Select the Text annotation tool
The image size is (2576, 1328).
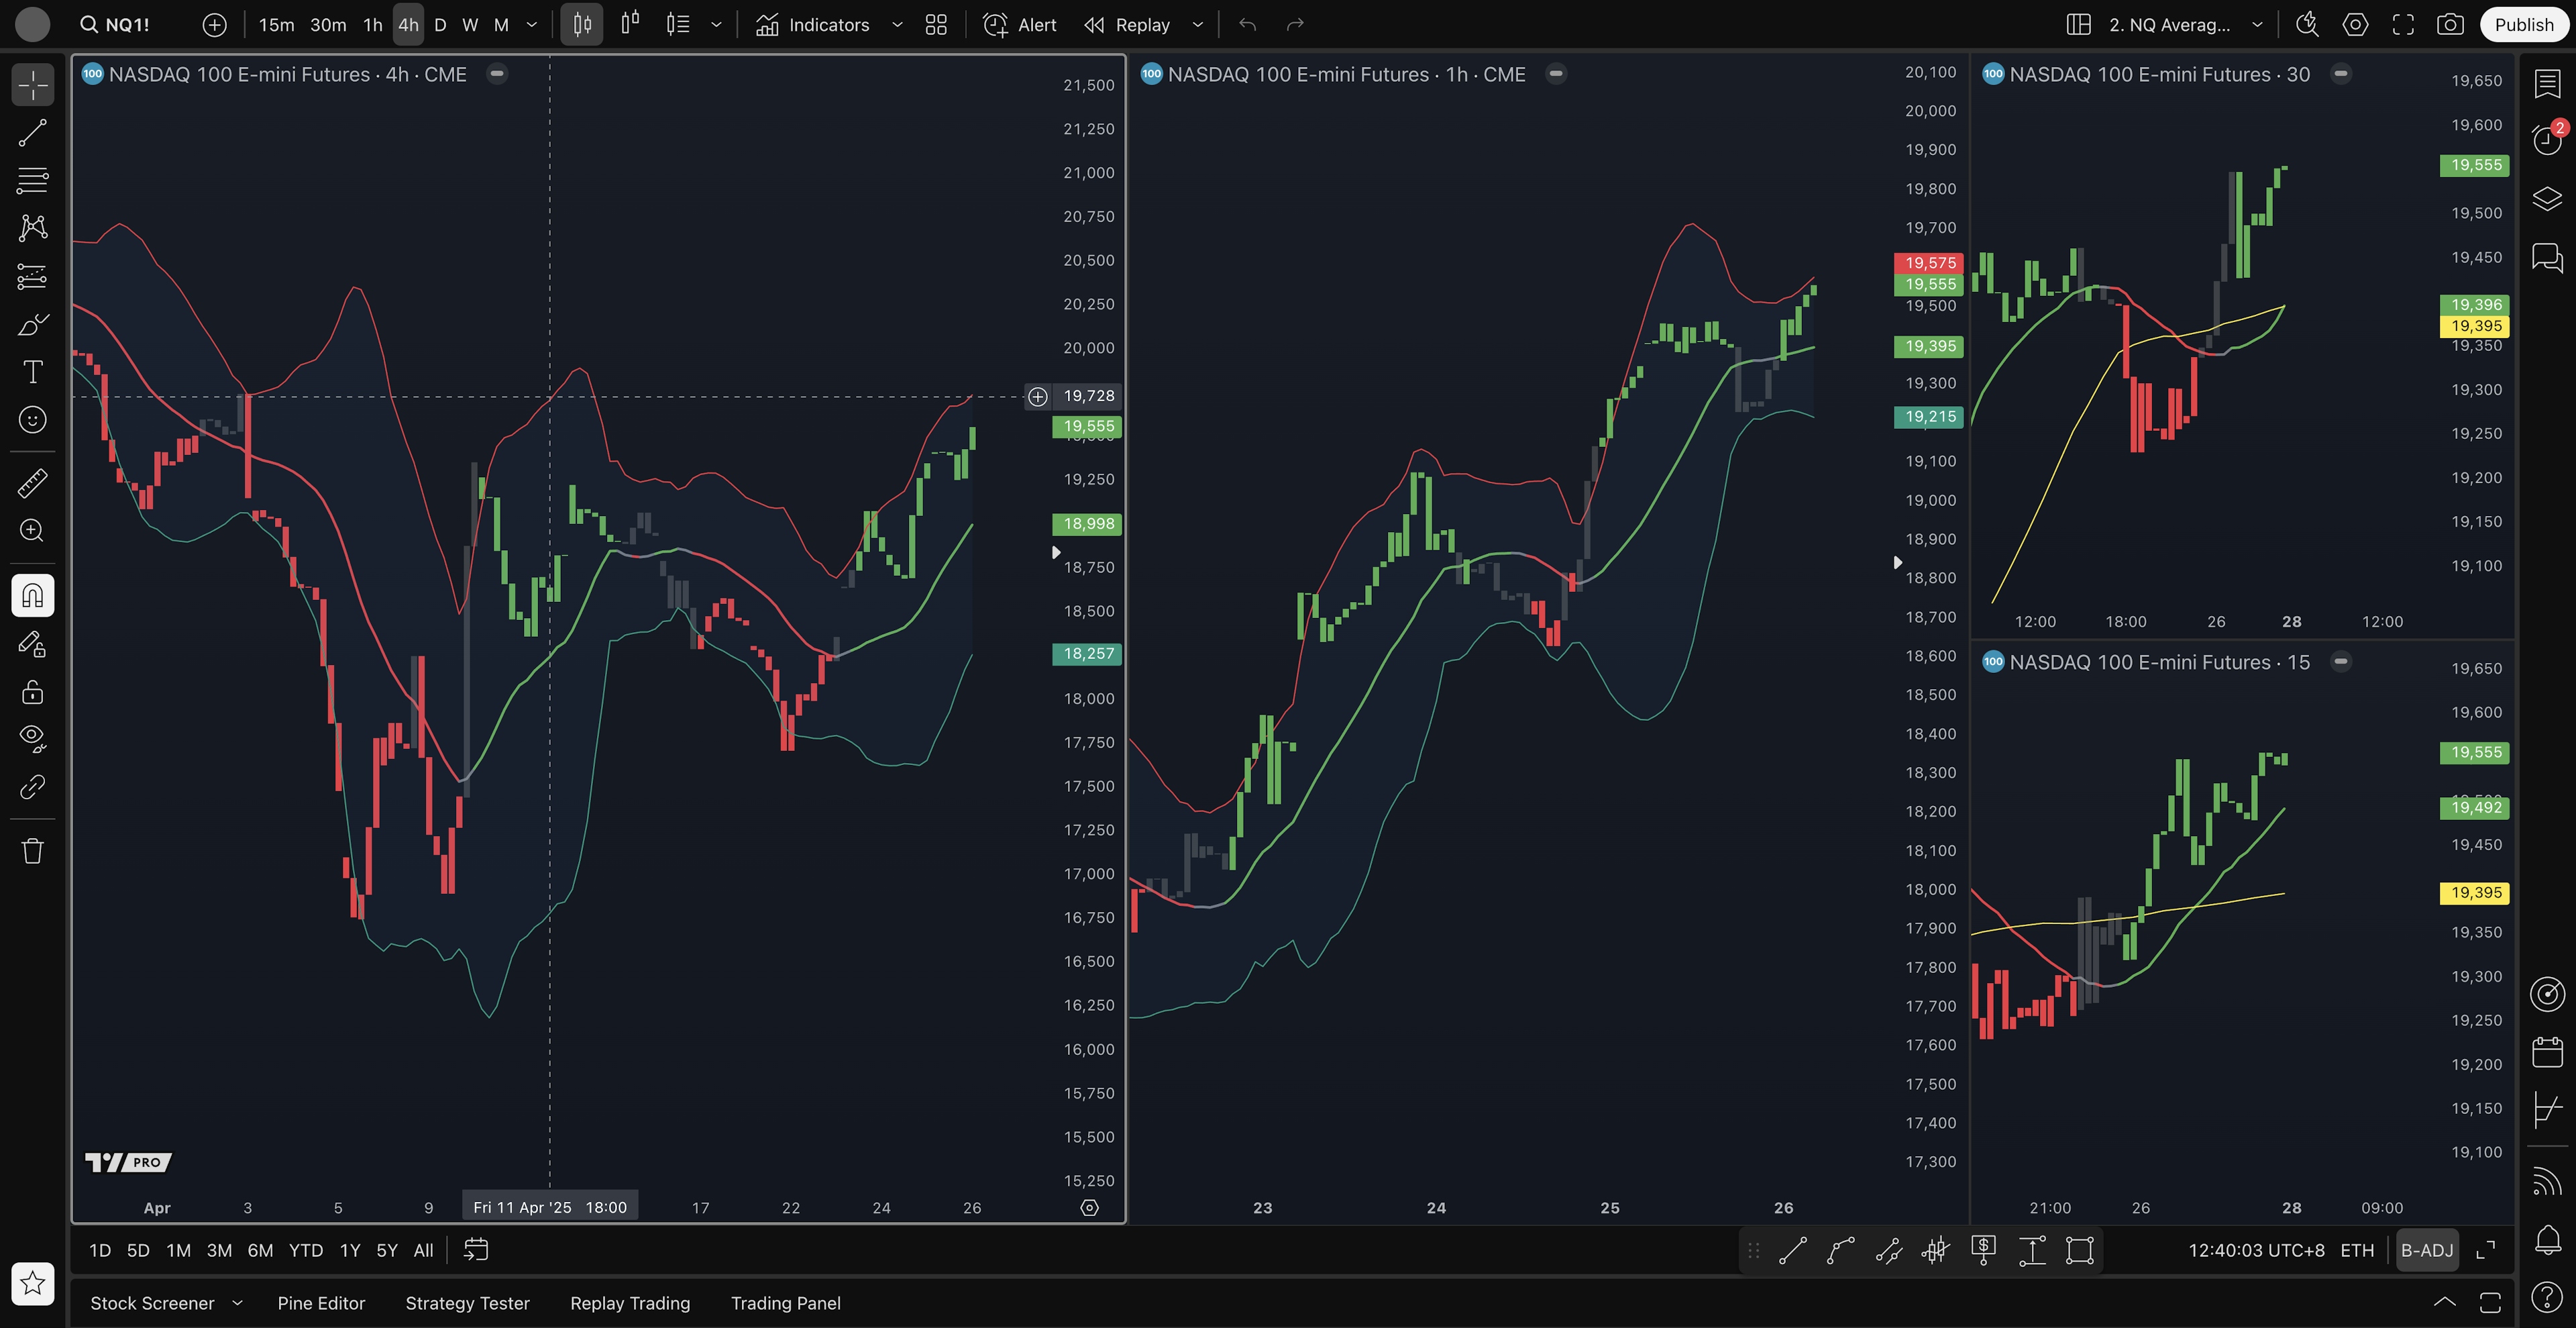coord(32,372)
